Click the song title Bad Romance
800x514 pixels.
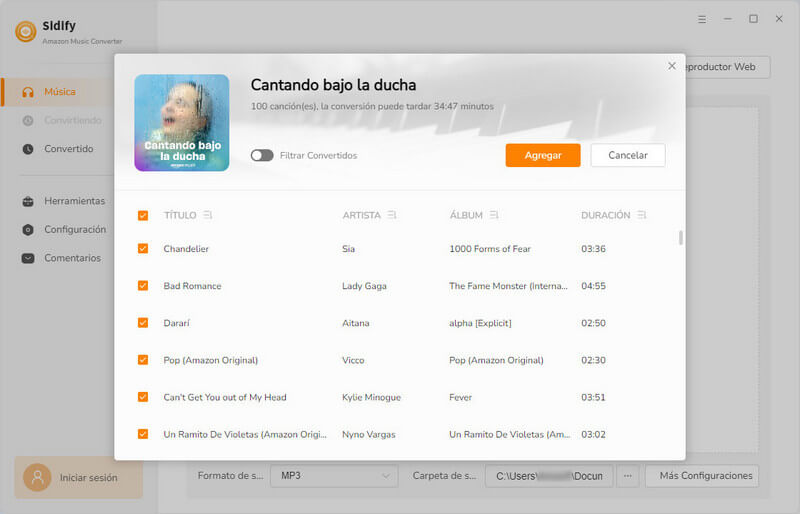tap(192, 286)
